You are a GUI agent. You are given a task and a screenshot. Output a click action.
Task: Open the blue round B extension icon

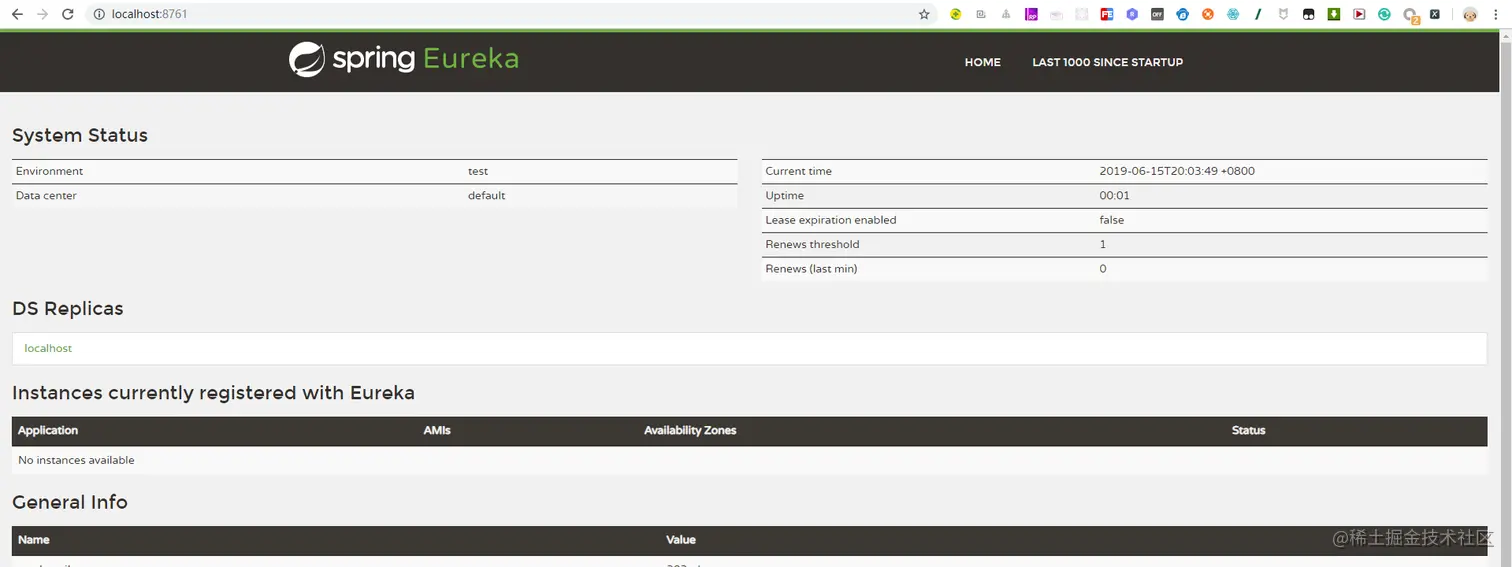coord(1182,14)
